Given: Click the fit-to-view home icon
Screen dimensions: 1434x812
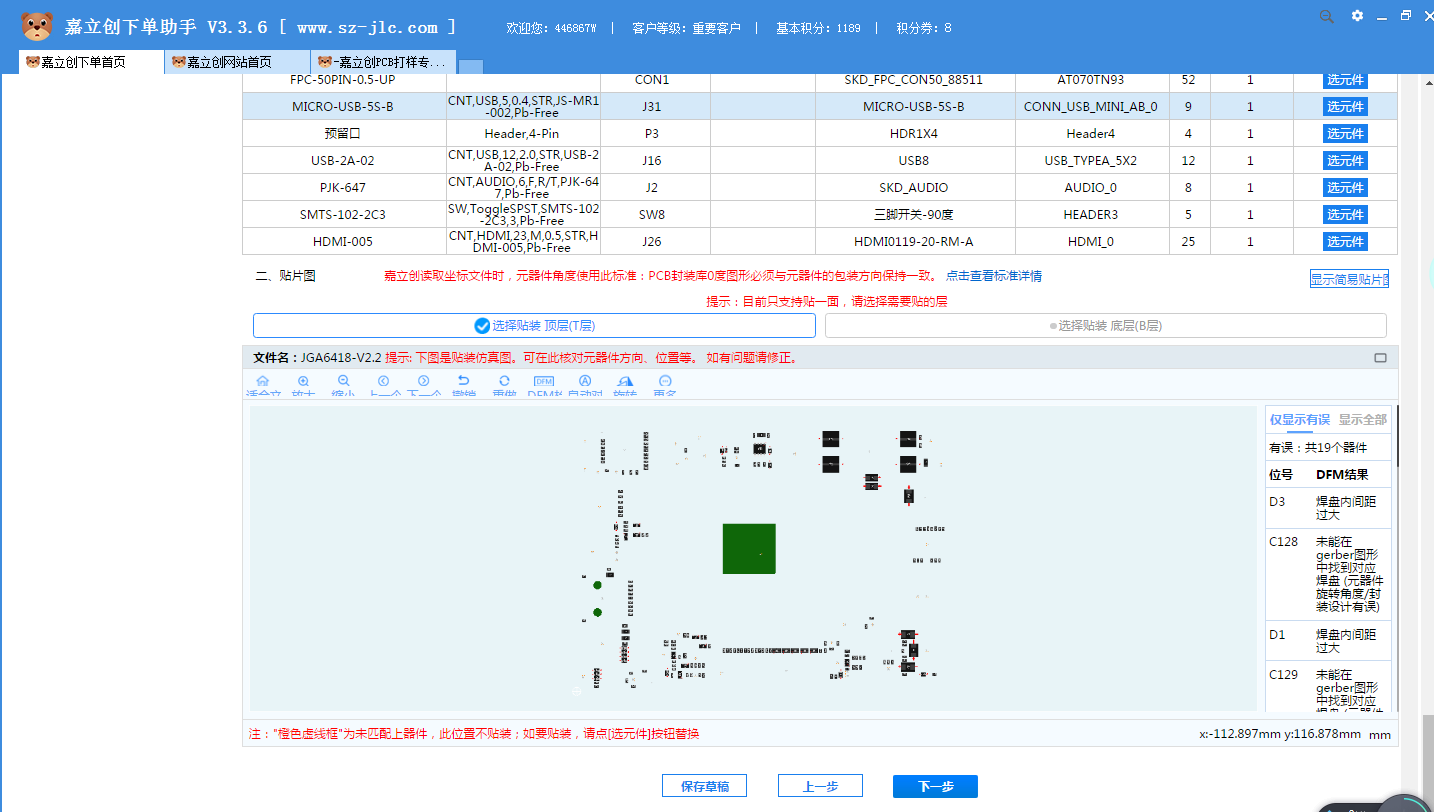Looking at the screenshot, I should point(263,382).
